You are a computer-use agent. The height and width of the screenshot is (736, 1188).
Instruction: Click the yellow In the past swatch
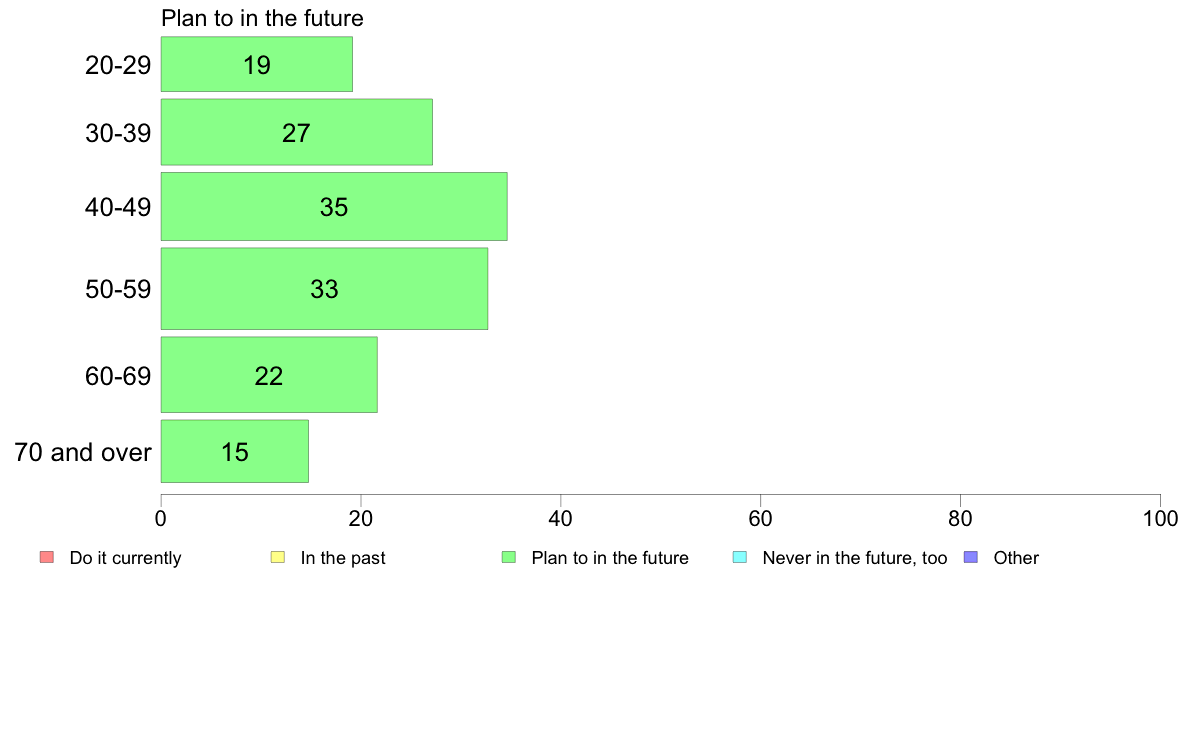pos(278,557)
